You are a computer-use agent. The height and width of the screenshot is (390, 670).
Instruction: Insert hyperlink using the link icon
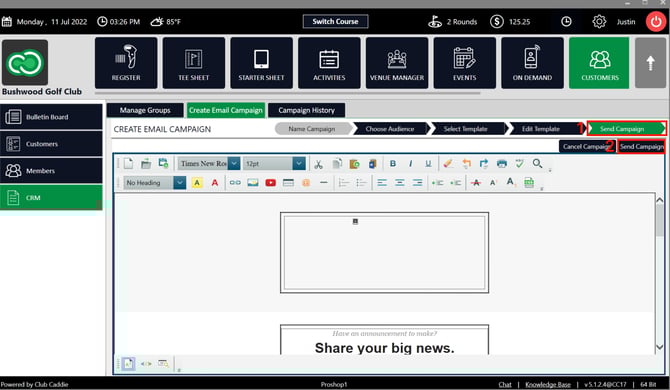235,183
